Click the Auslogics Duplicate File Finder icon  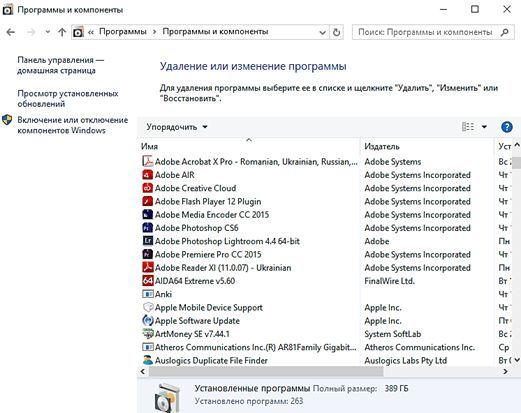click(148, 360)
